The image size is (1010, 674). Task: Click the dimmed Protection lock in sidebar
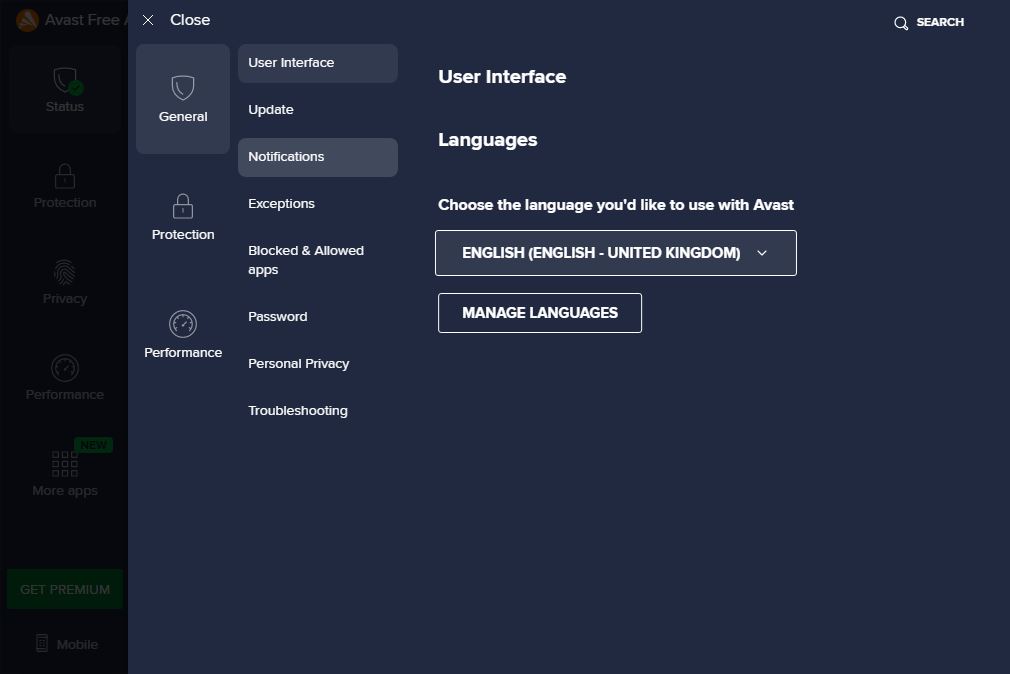click(x=64, y=176)
